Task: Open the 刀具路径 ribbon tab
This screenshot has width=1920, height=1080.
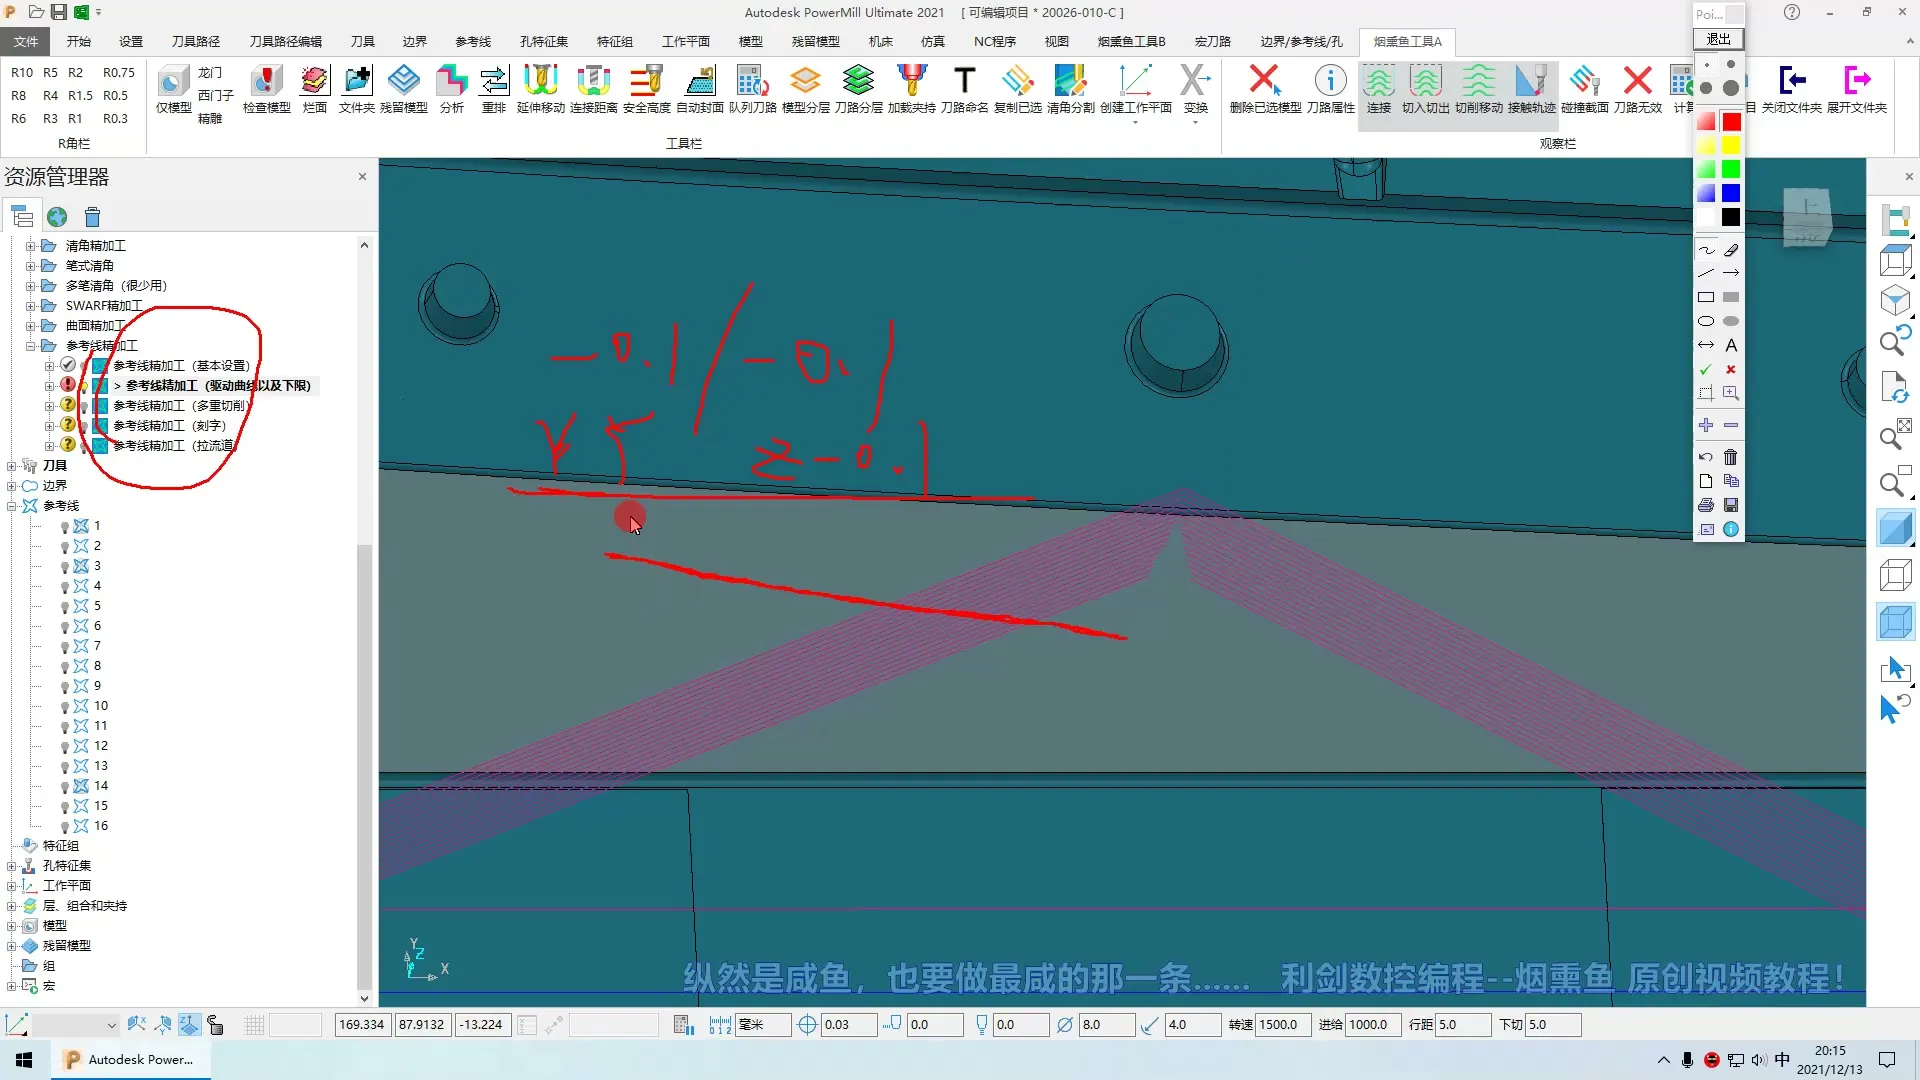Action: (195, 41)
